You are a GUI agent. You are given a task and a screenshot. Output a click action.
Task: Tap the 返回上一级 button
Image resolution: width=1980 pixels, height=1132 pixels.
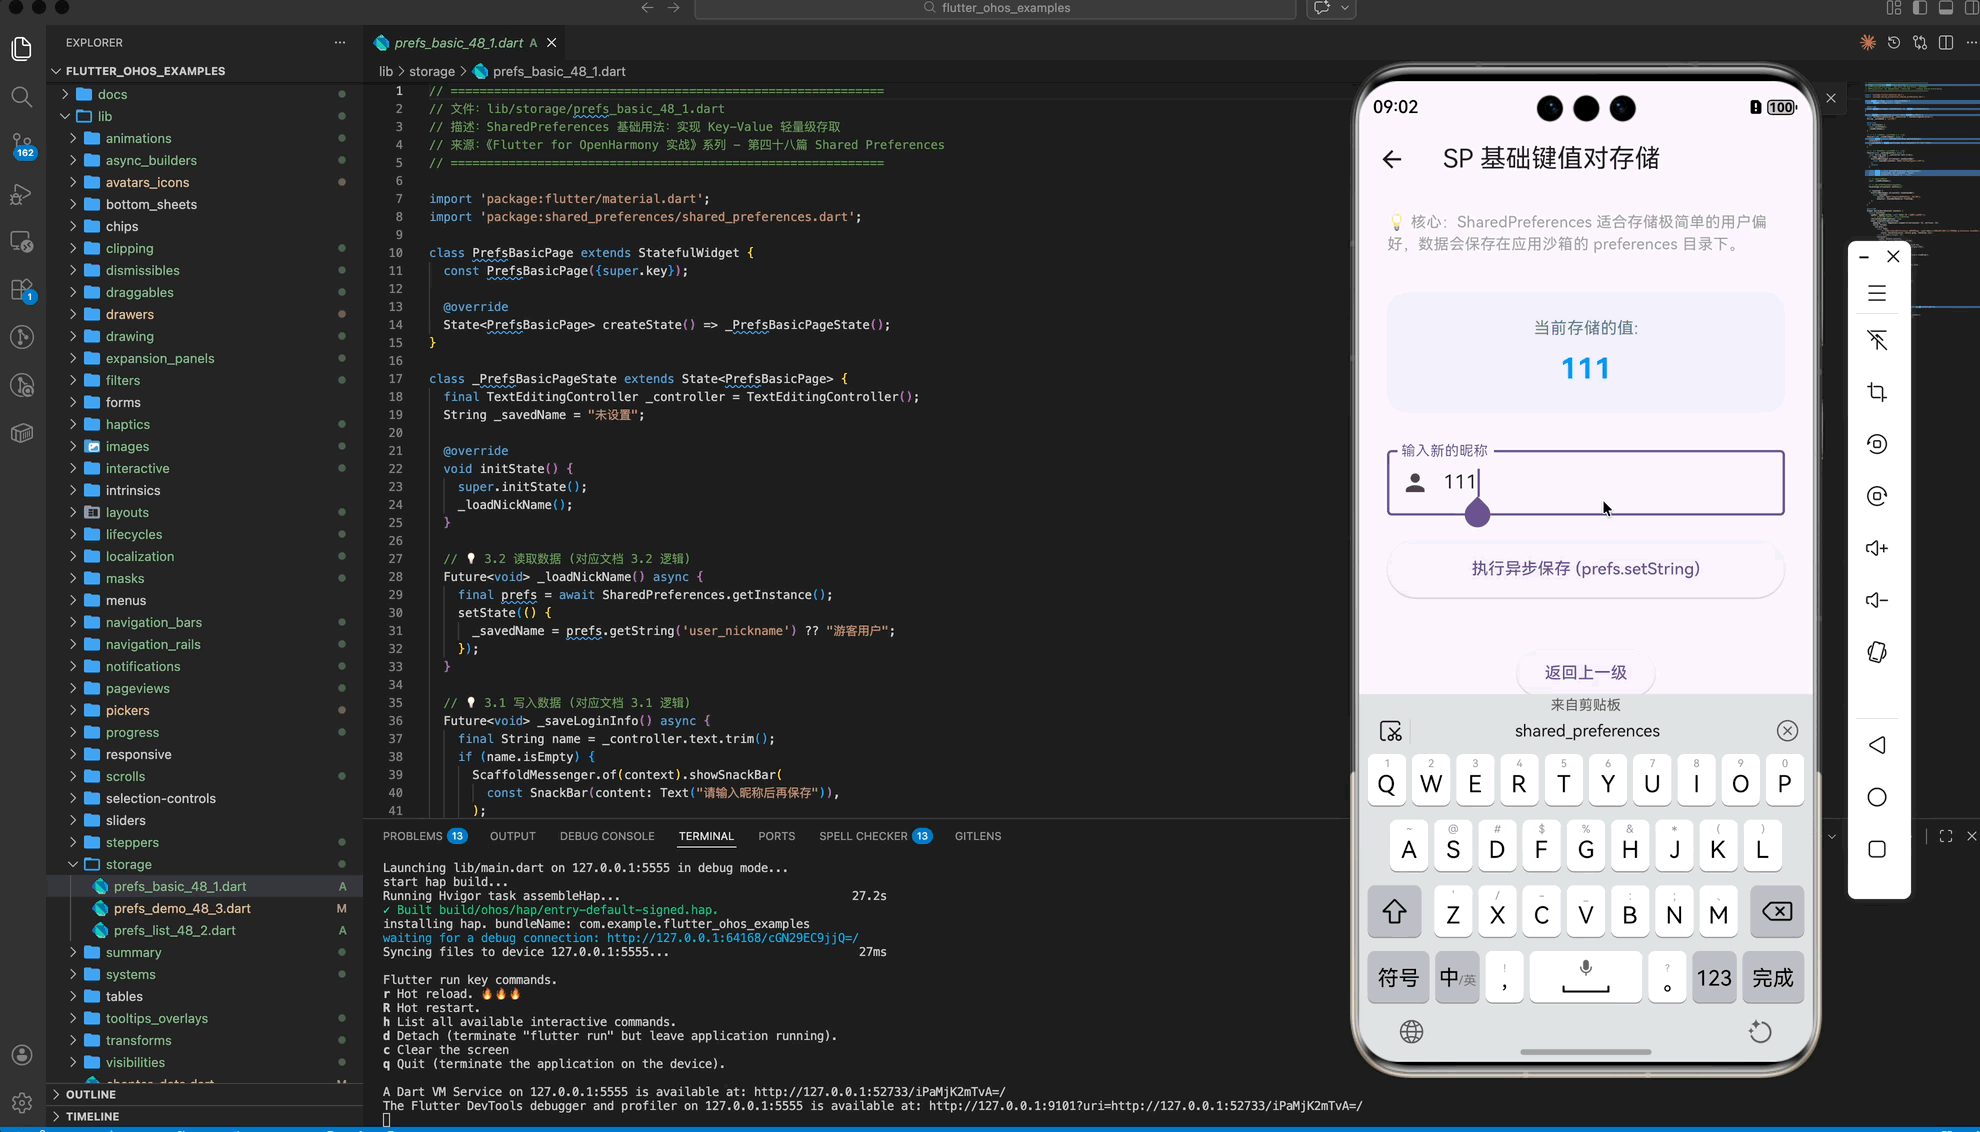(1585, 672)
